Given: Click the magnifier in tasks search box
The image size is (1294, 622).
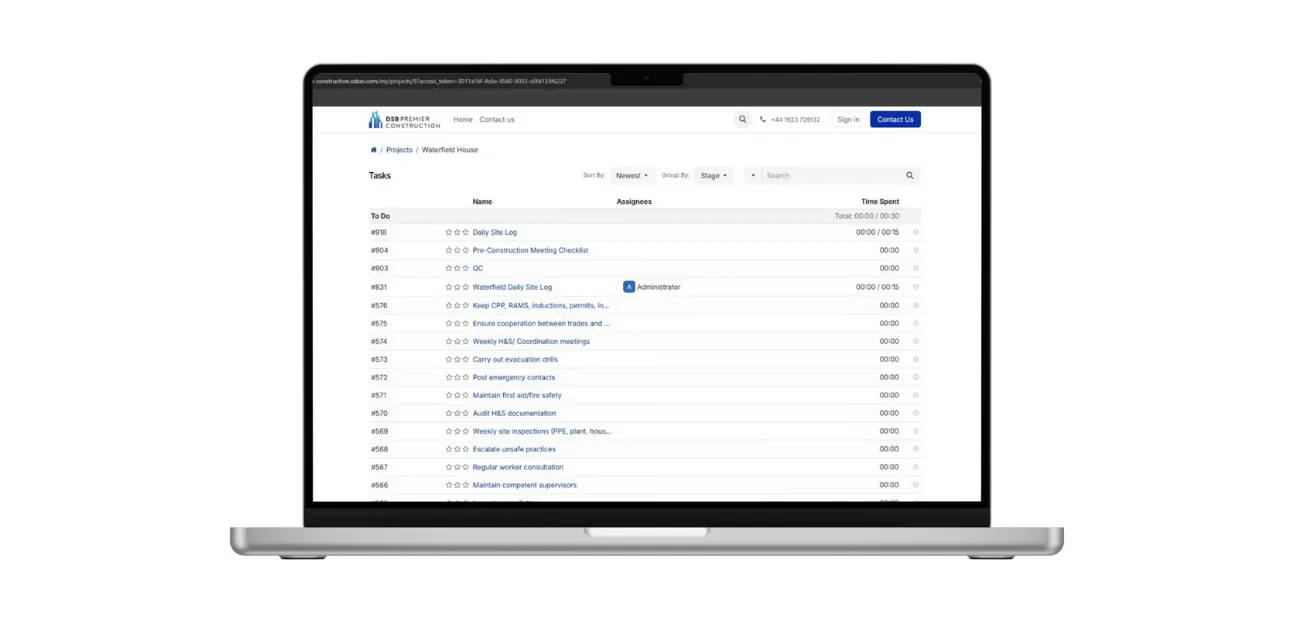Looking at the screenshot, I should 910,176.
